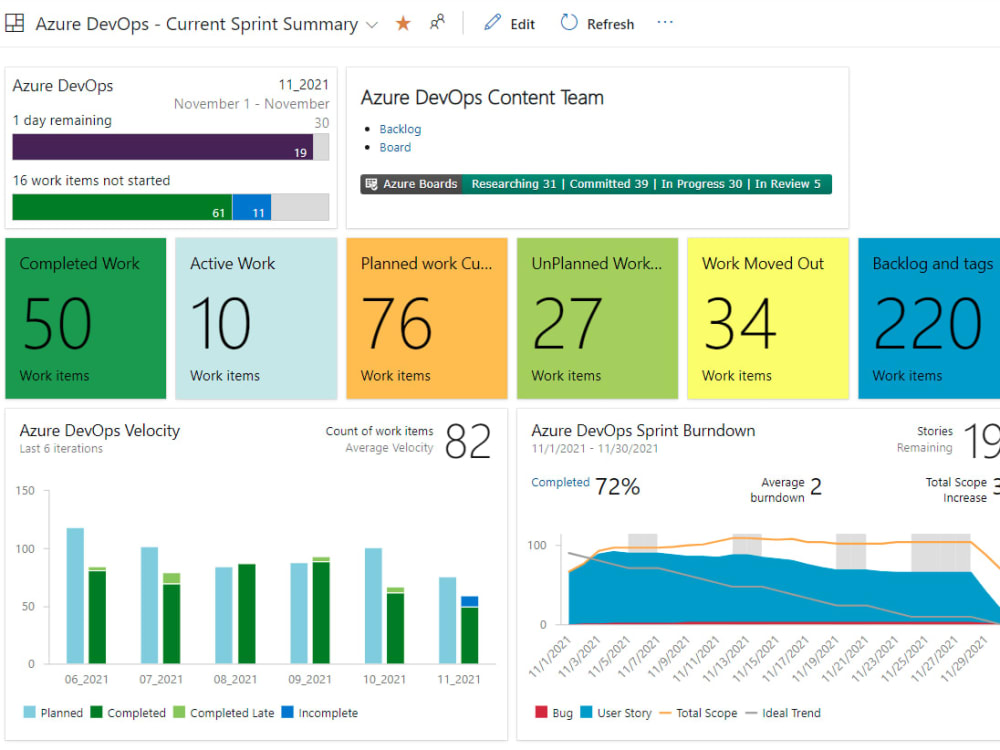The width and height of the screenshot is (1000, 750).
Task: Click the 1 day remaining text
Action: tap(62, 121)
